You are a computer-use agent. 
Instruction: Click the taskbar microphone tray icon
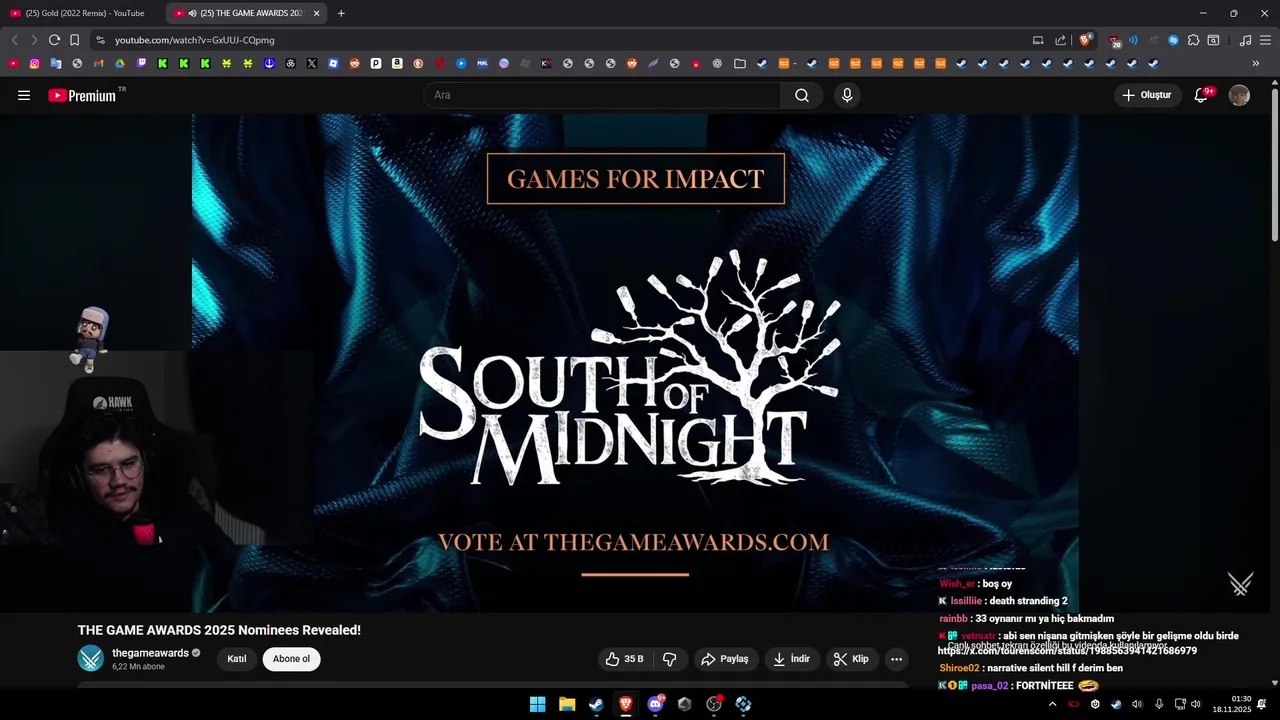[x=1159, y=704]
